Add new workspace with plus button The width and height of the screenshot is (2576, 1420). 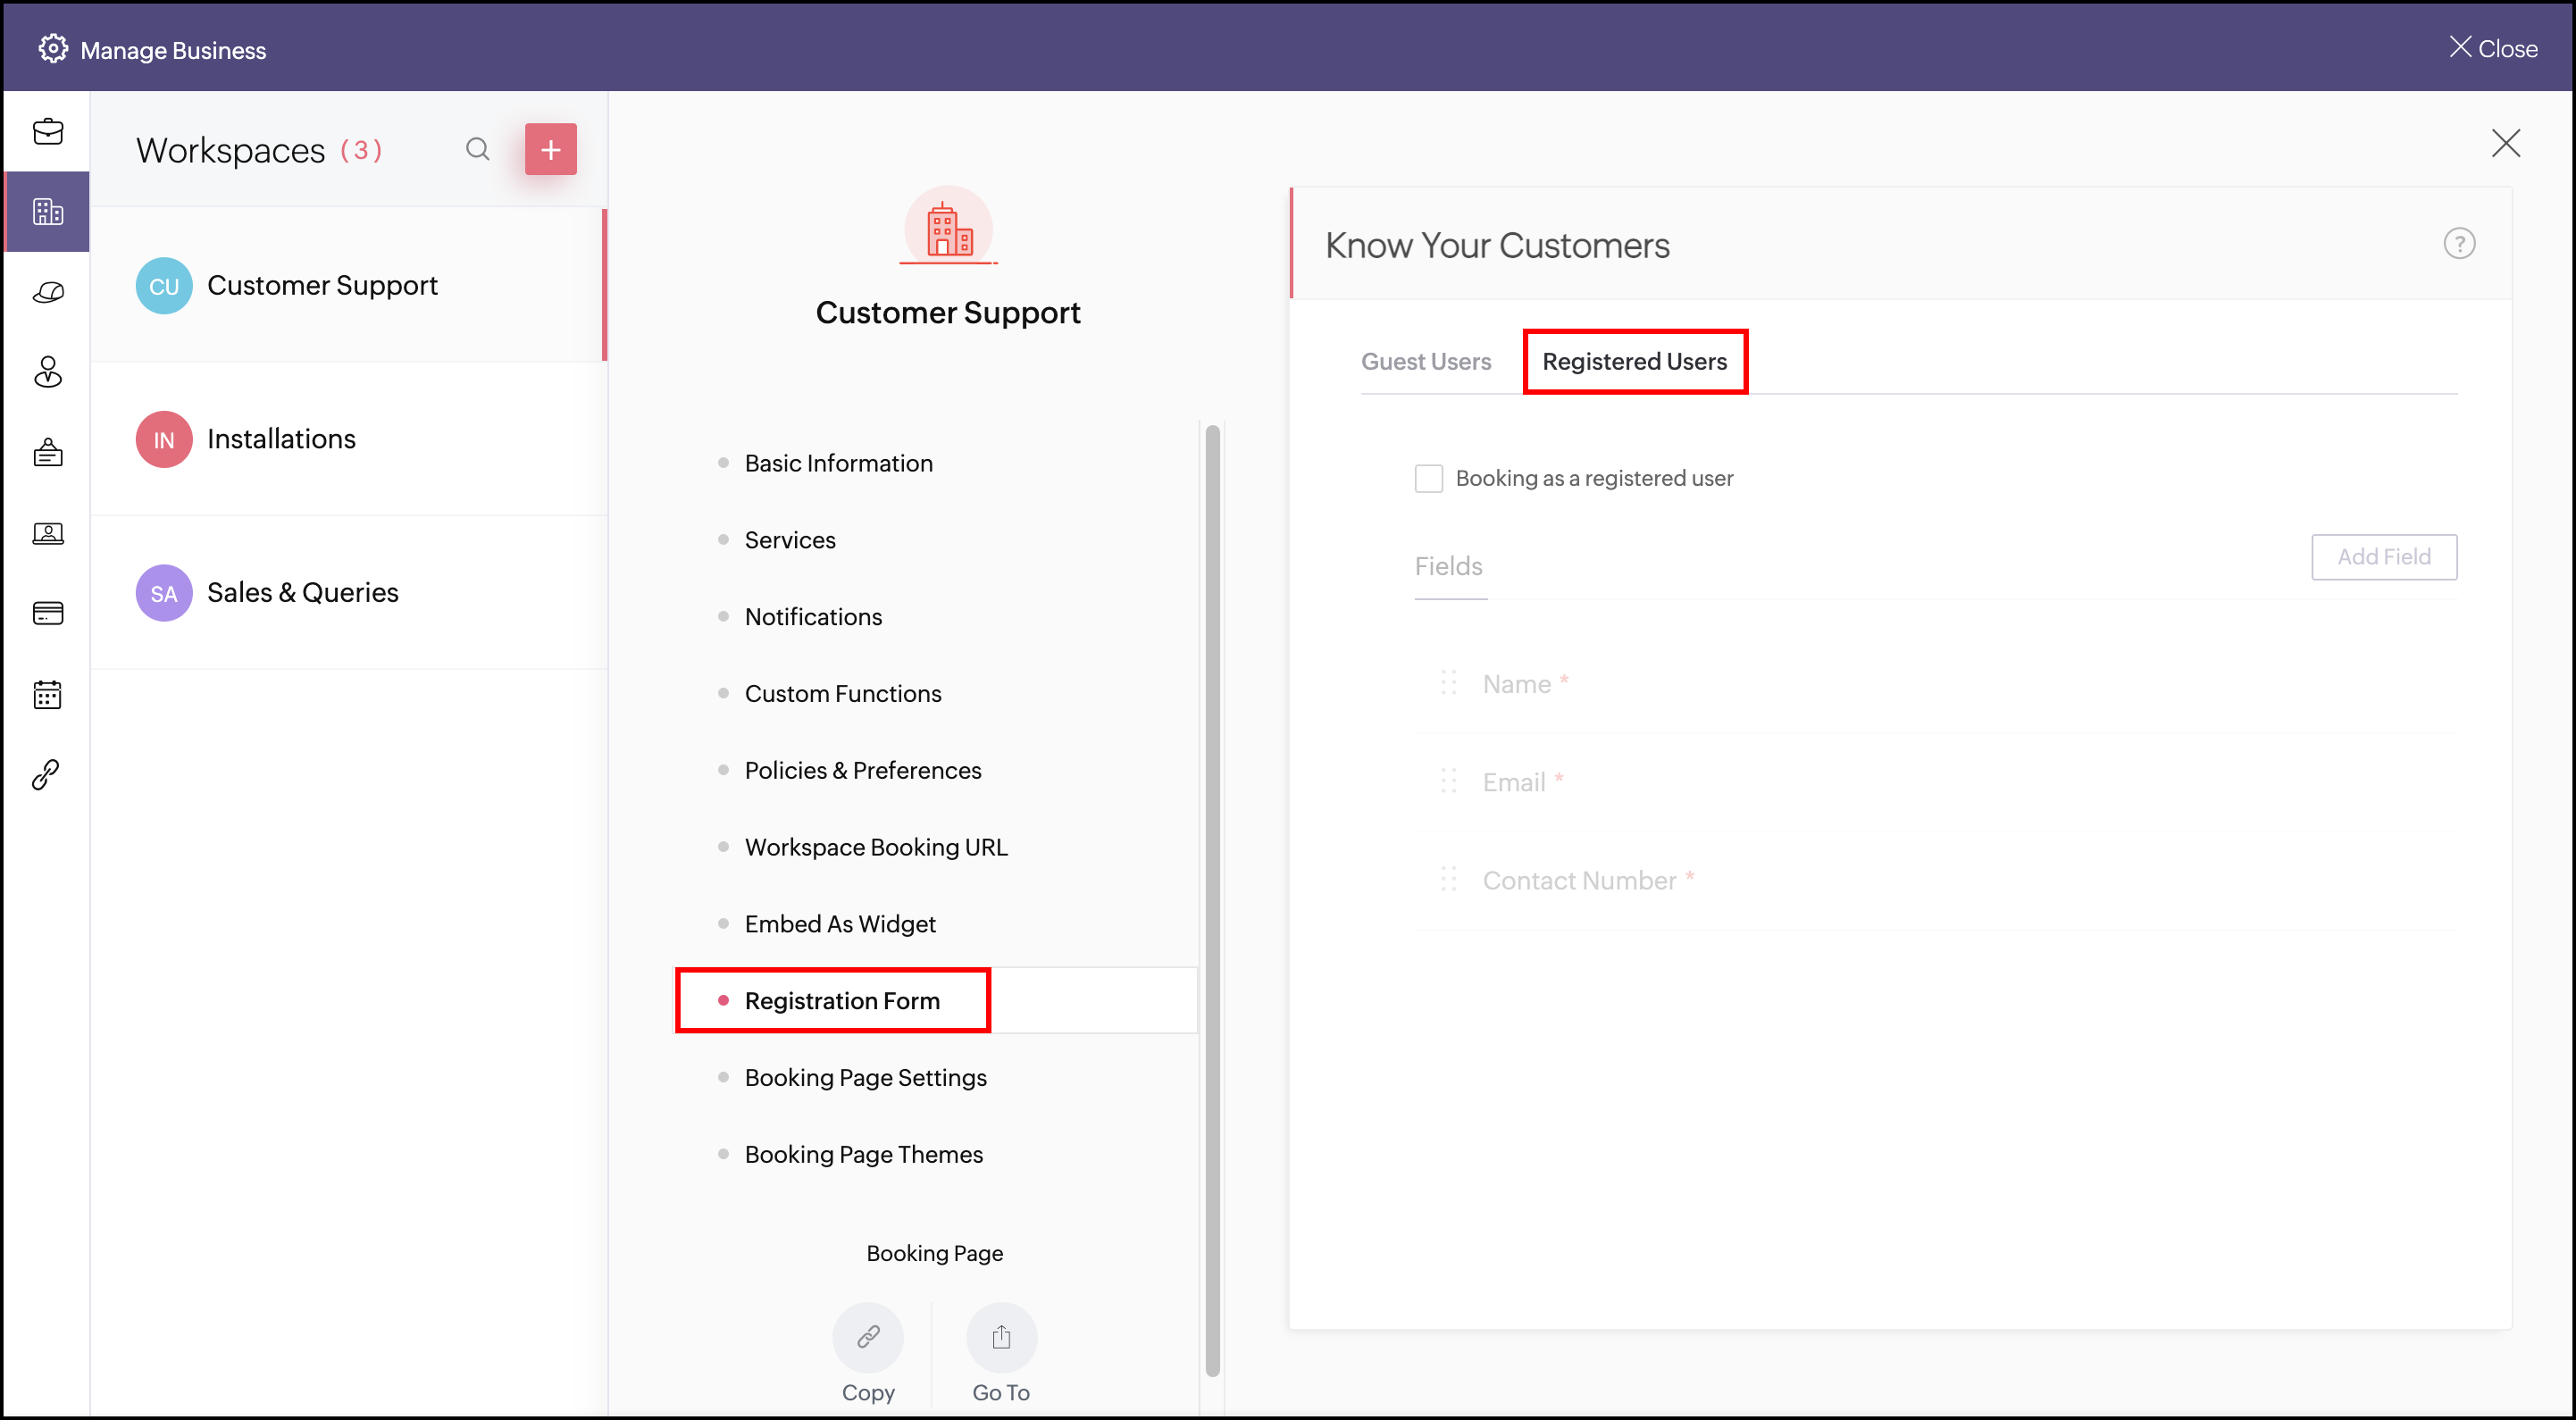click(x=550, y=149)
